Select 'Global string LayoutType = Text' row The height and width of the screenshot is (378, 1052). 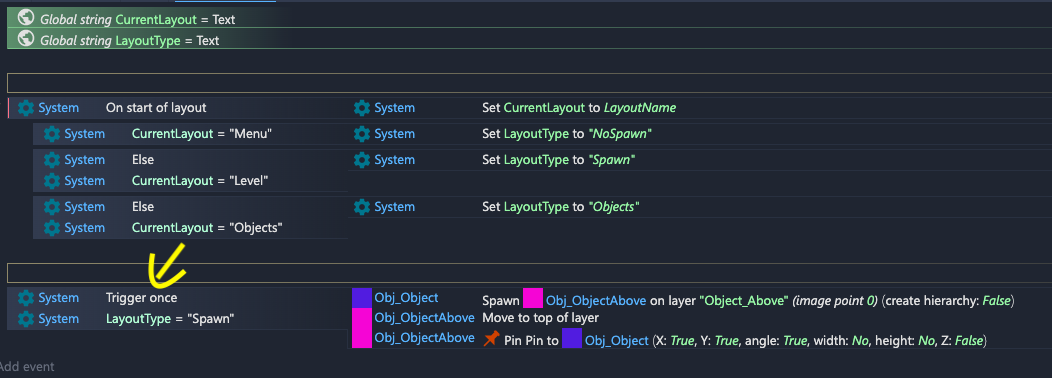529,40
